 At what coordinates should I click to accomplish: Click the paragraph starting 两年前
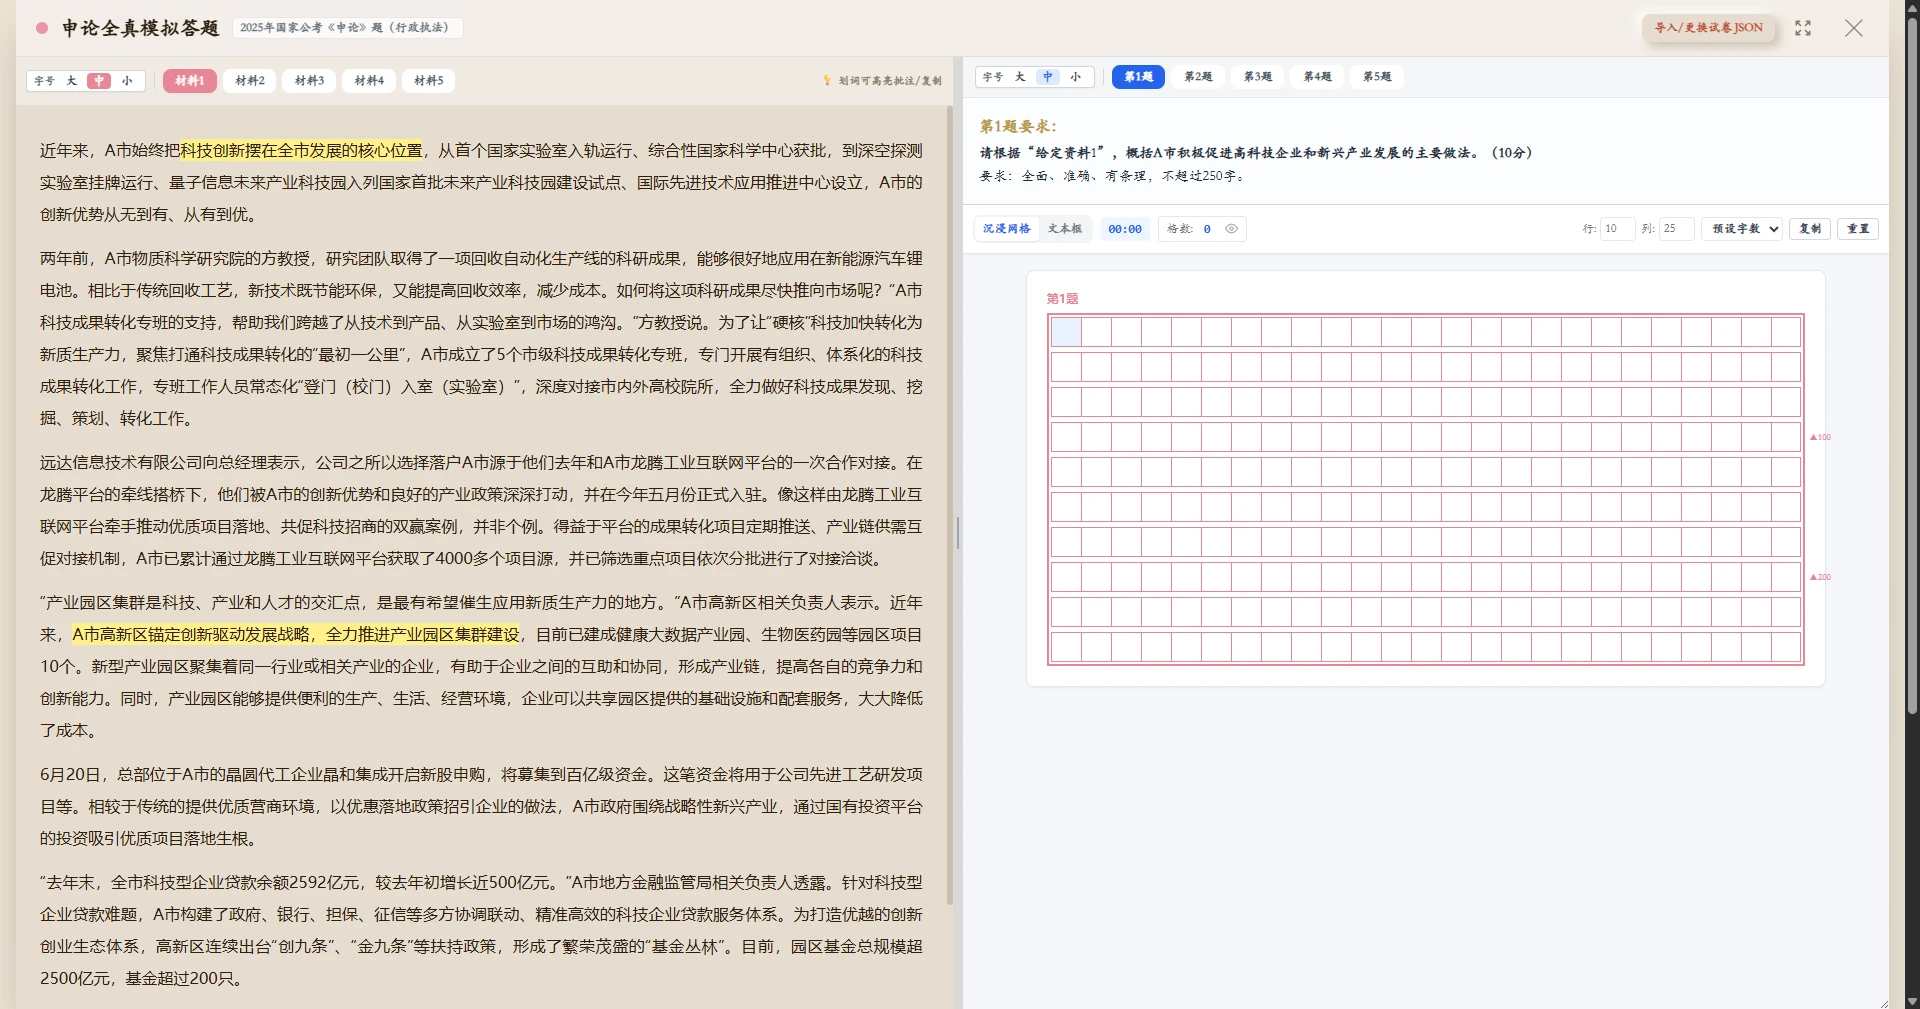pos(481,339)
